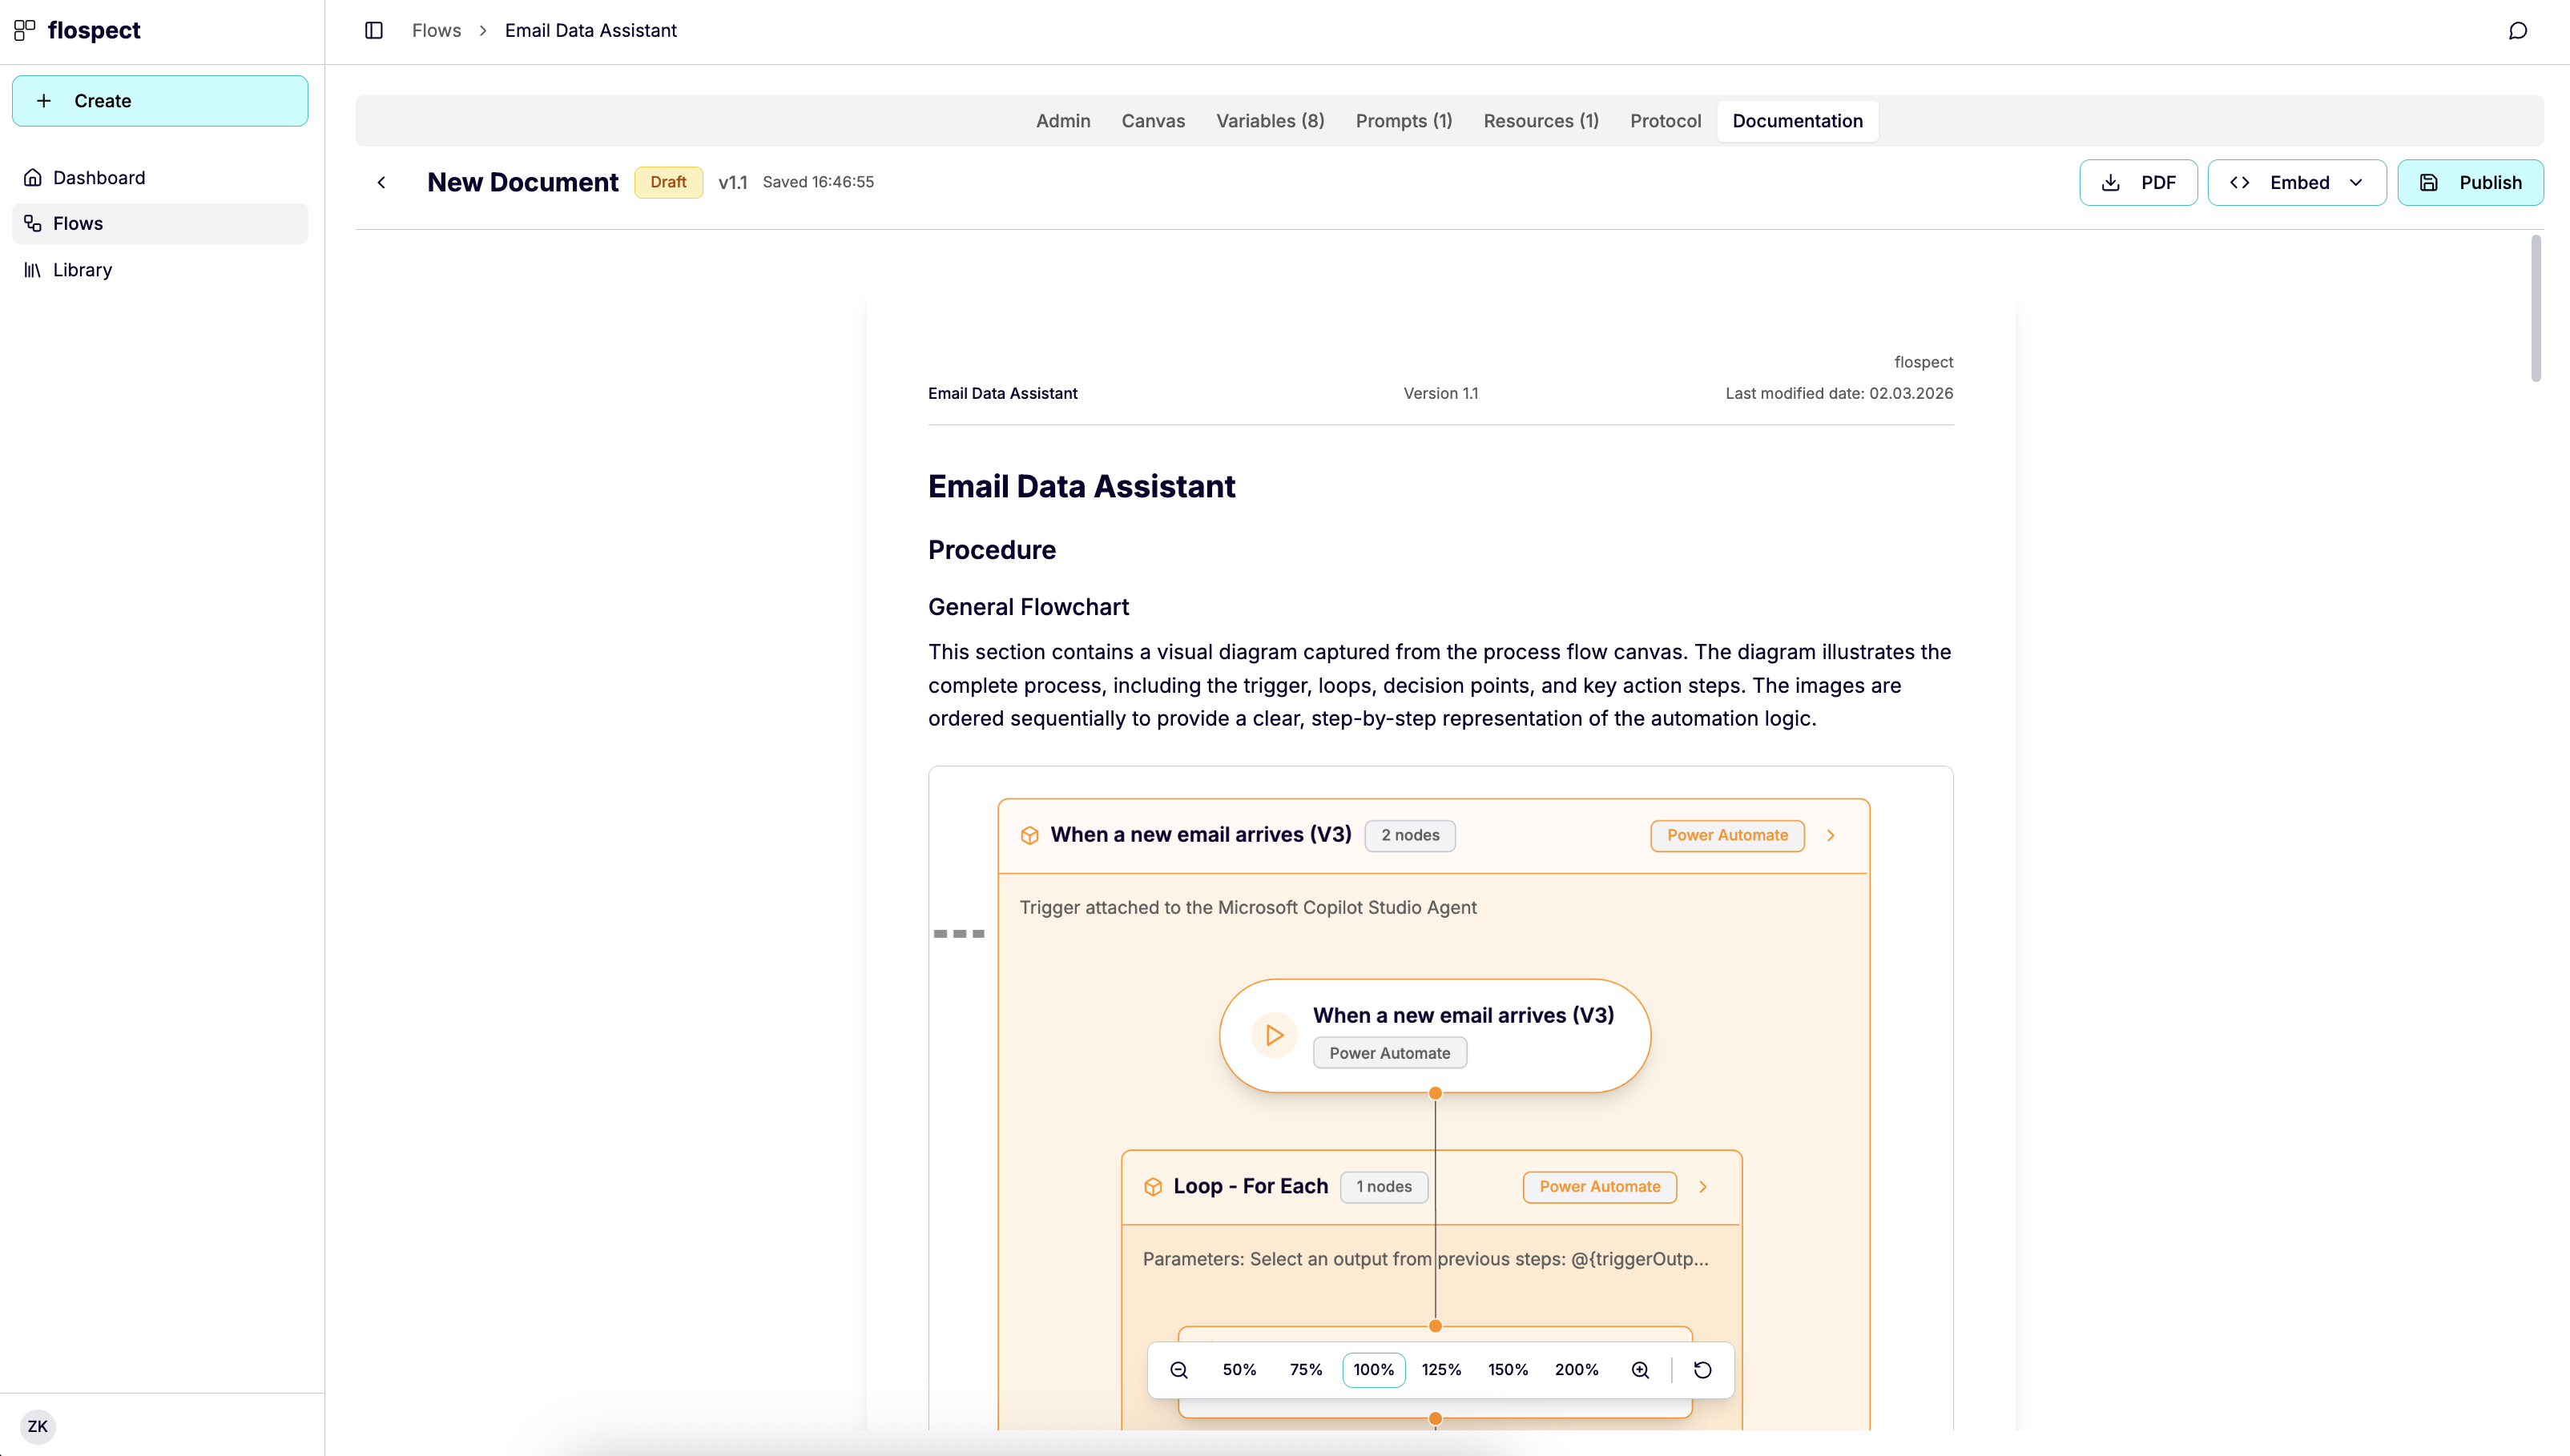Collapse the sidebar using the panel toggle icon
Screen dimensions: 2570x1456
click(x=374, y=30)
